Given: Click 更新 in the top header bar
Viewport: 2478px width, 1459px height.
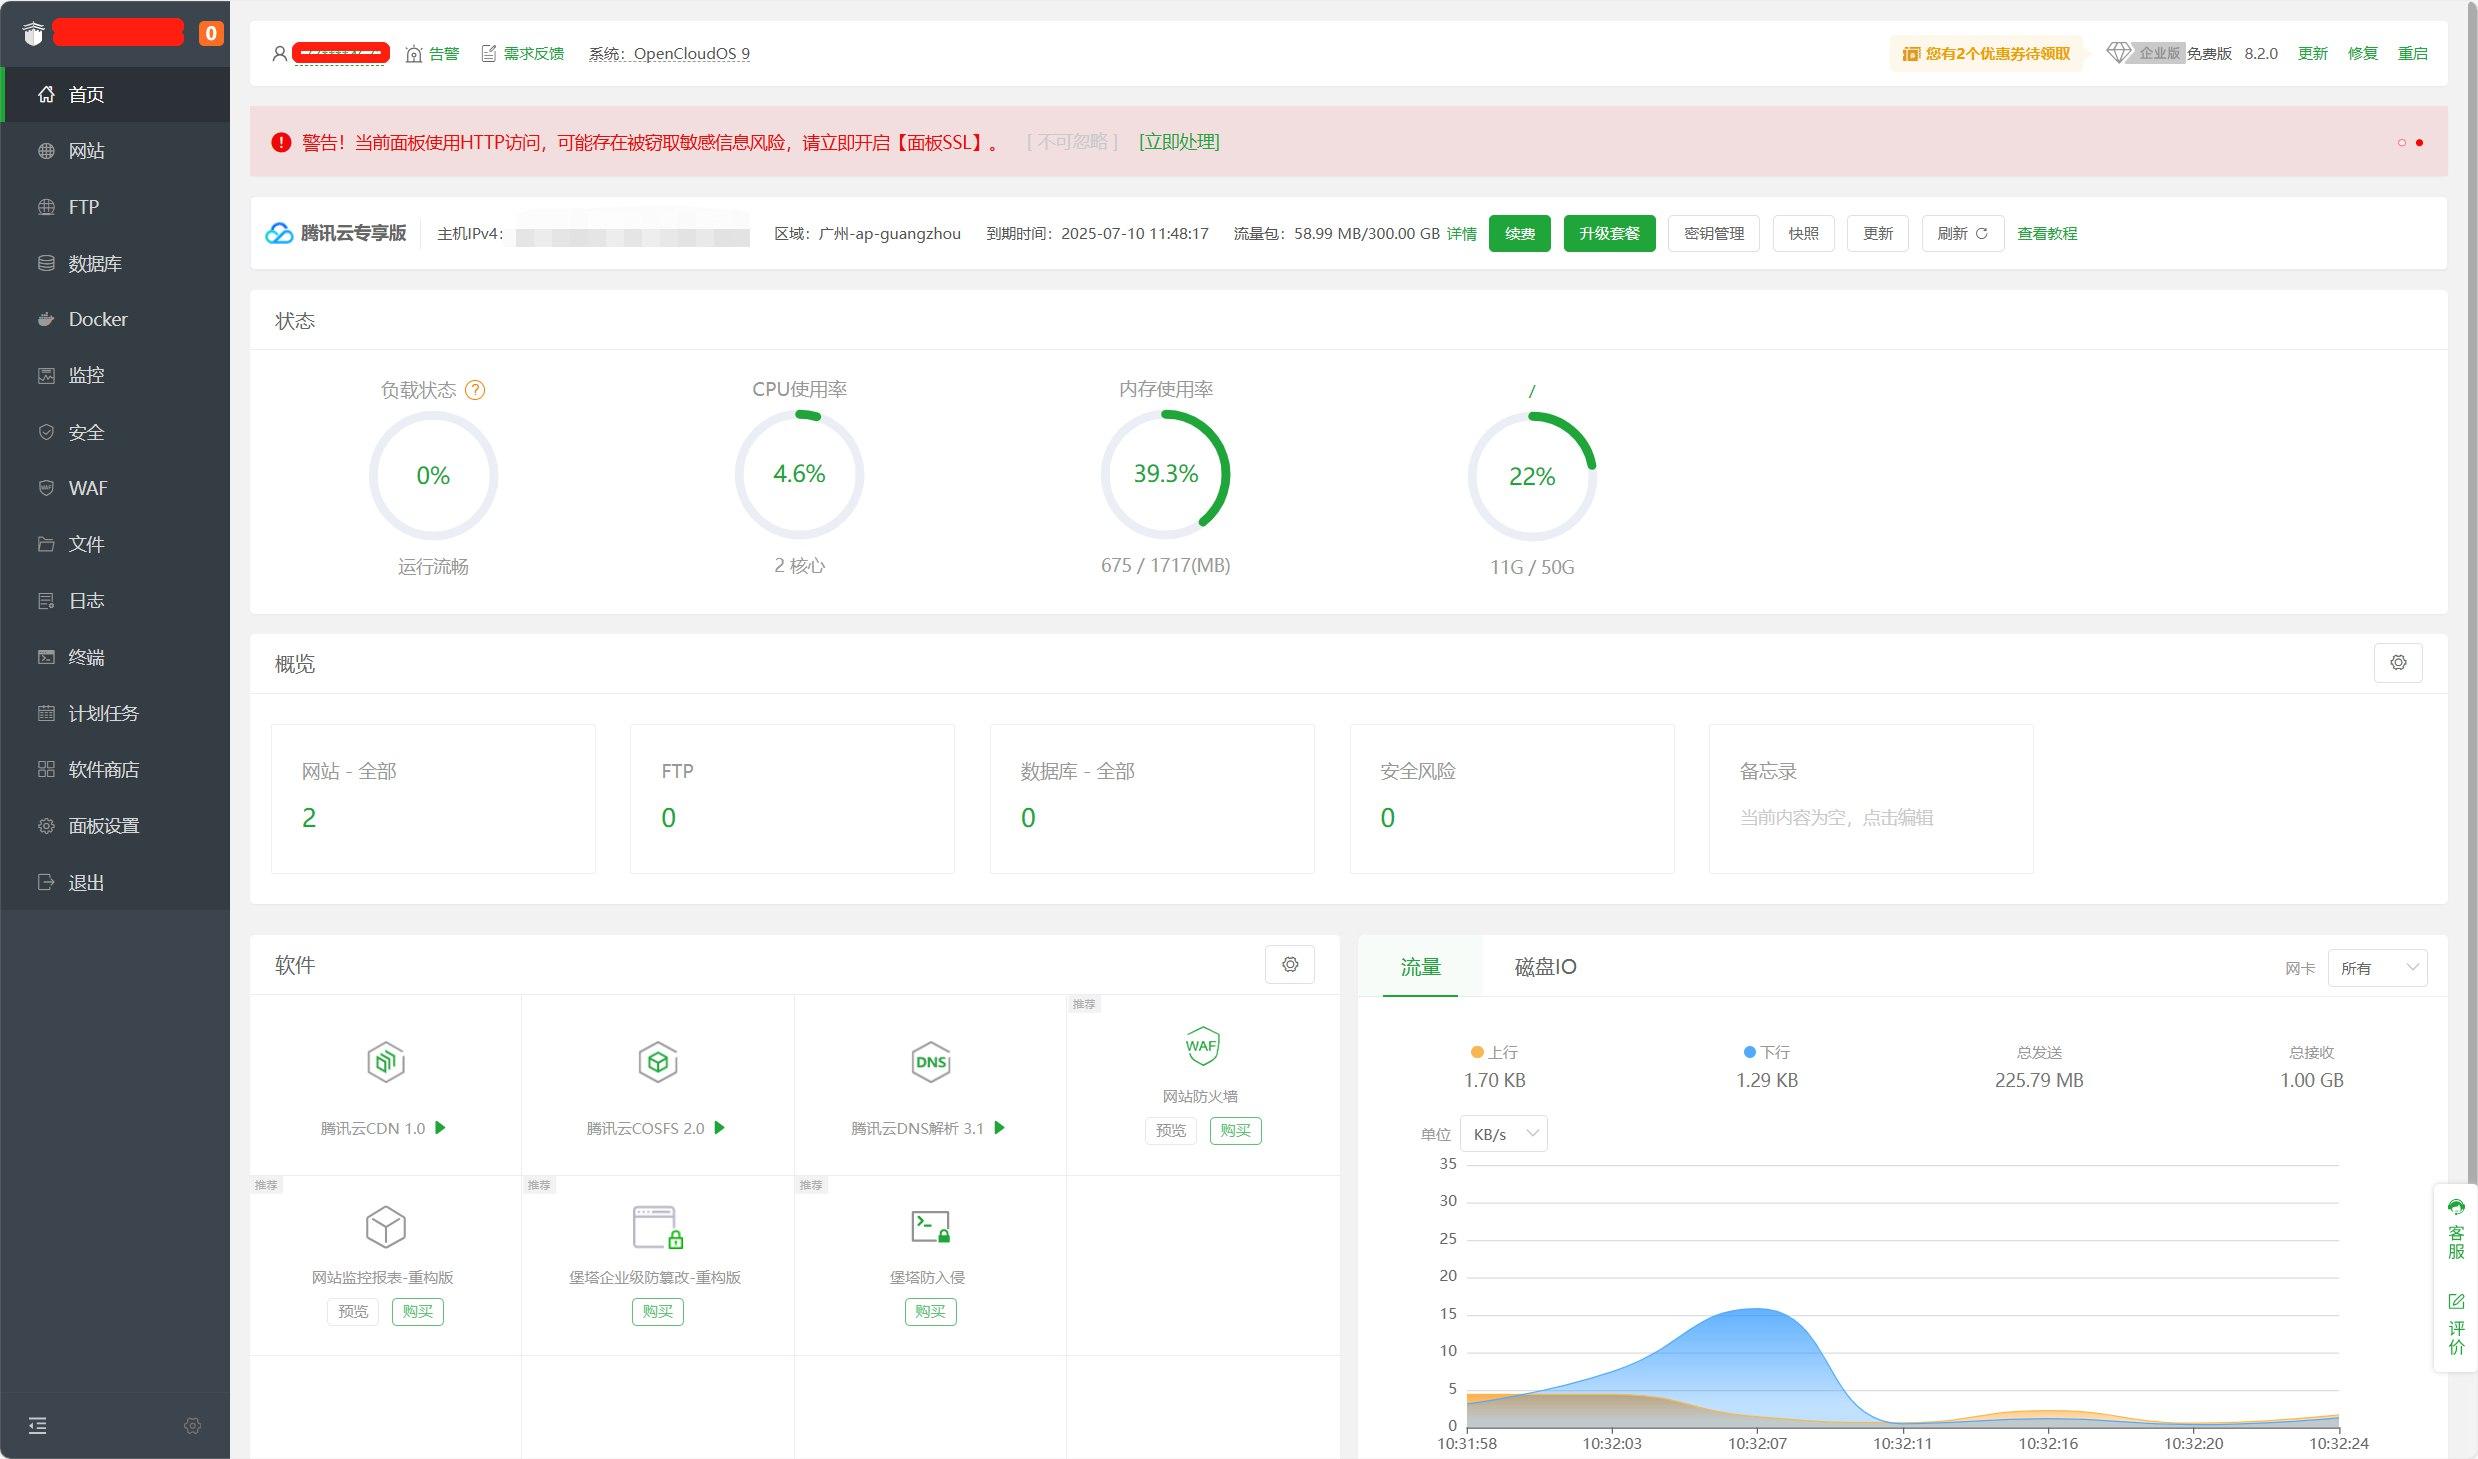Looking at the screenshot, I should coord(2312,53).
